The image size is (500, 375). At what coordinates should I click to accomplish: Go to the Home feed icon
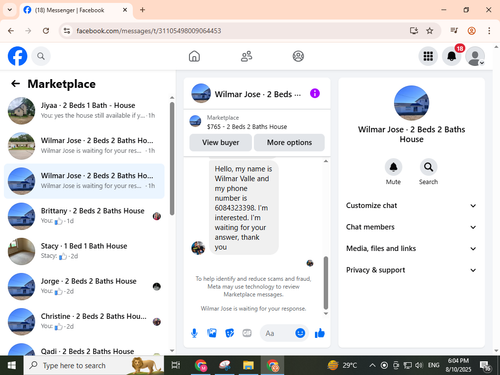tap(194, 56)
